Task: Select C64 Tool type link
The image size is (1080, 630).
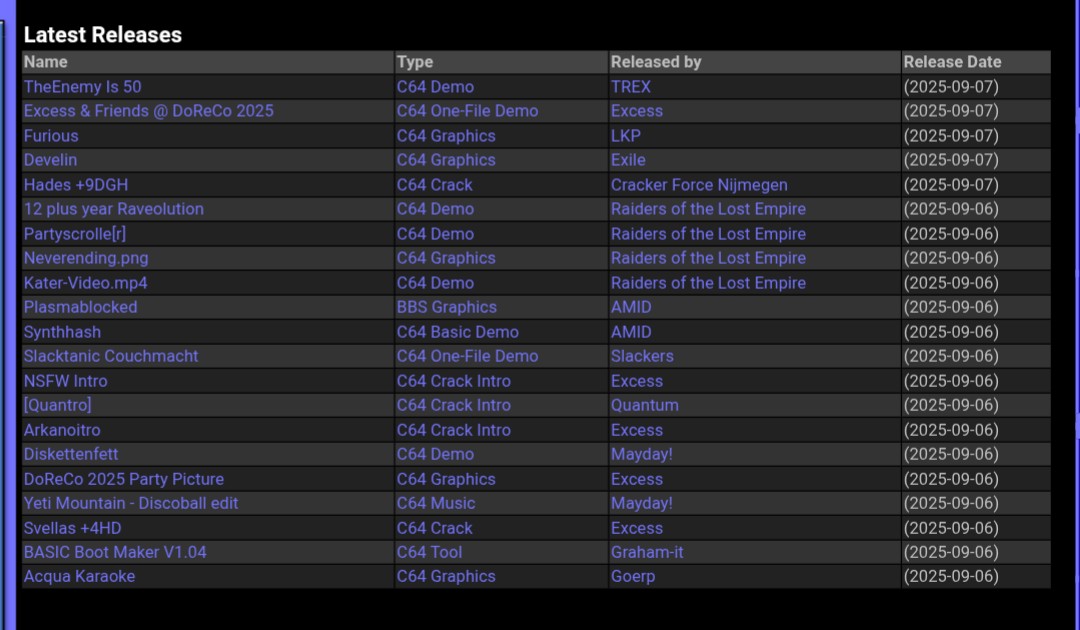Action: click(x=429, y=552)
